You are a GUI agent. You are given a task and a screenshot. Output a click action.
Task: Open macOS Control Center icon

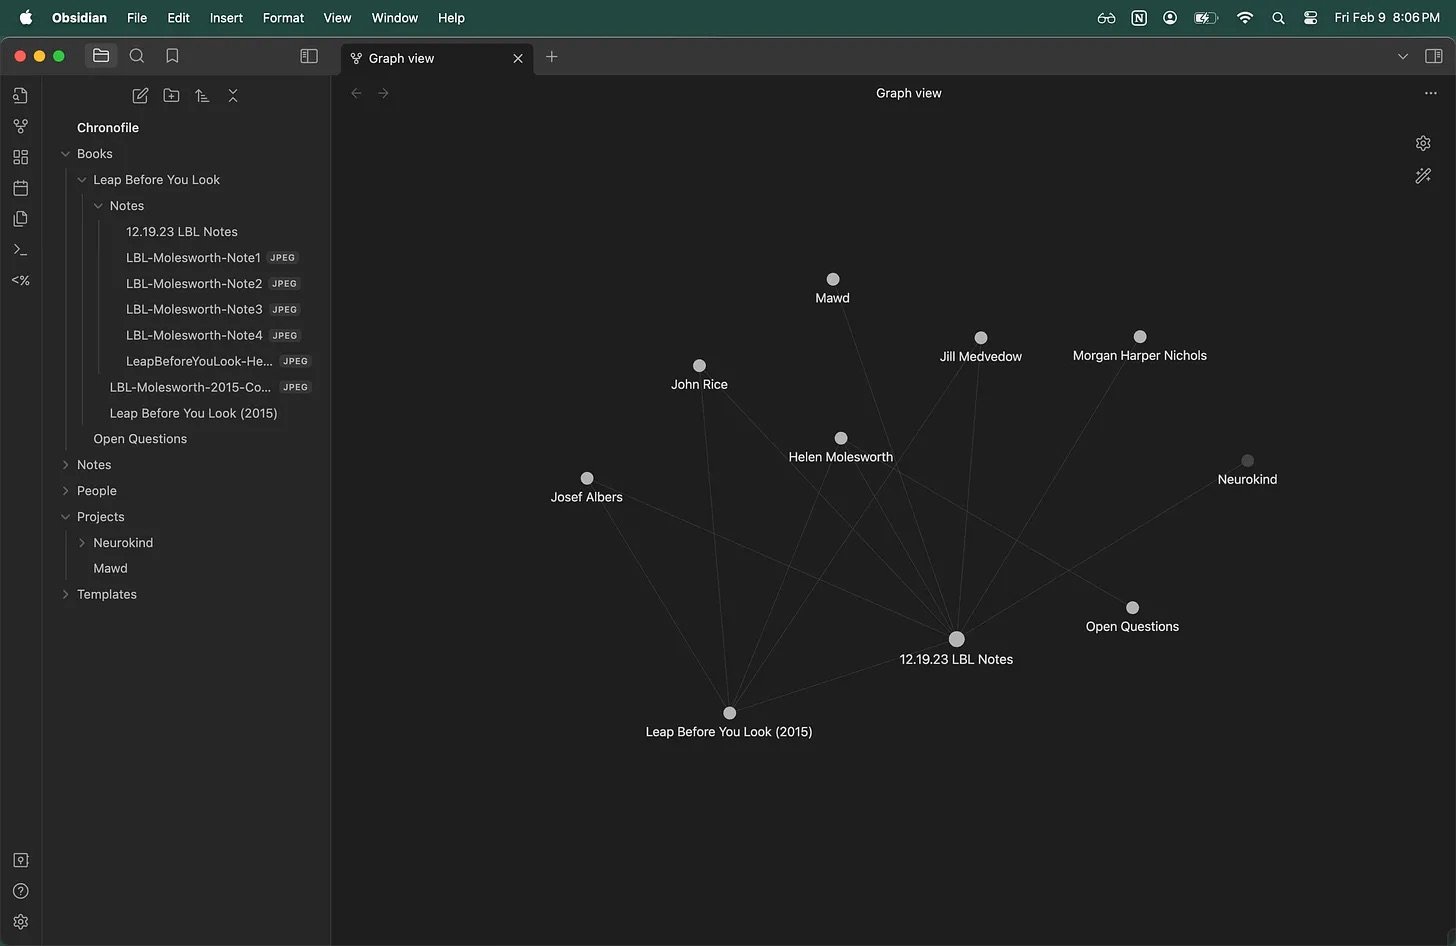coord(1311,18)
